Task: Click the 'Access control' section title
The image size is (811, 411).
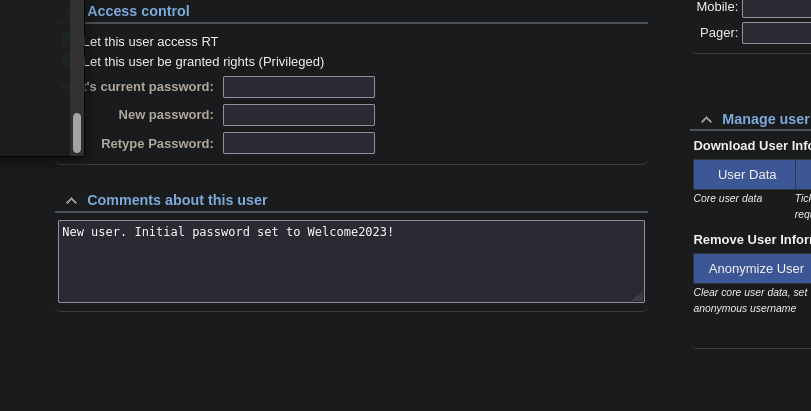Action: pyautogui.click(x=138, y=11)
